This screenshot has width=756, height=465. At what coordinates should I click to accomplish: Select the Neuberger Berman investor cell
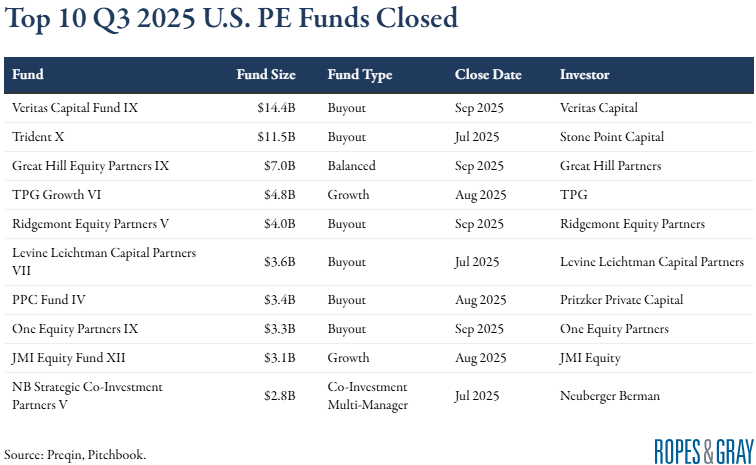click(x=610, y=395)
